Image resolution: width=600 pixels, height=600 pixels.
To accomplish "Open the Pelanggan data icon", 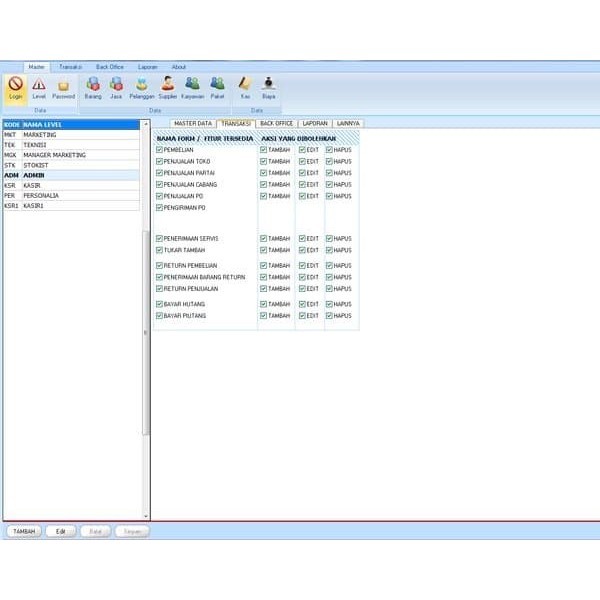I will coord(142,88).
